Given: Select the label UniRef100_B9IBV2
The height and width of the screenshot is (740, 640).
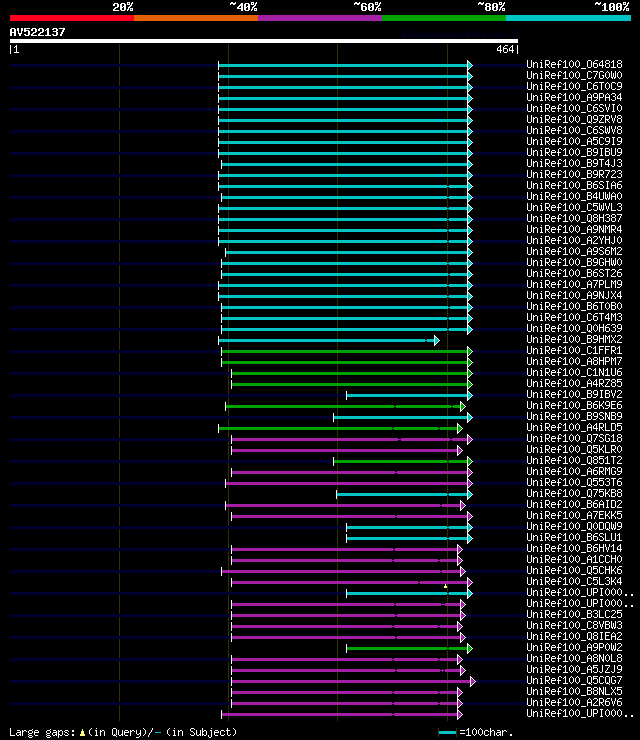Looking at the screenshot, I should coord(574,394).
